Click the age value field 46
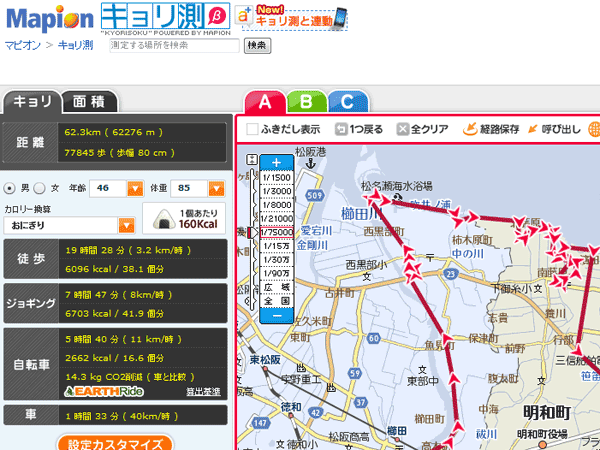 pyautogui.click(x=108, y=188)
